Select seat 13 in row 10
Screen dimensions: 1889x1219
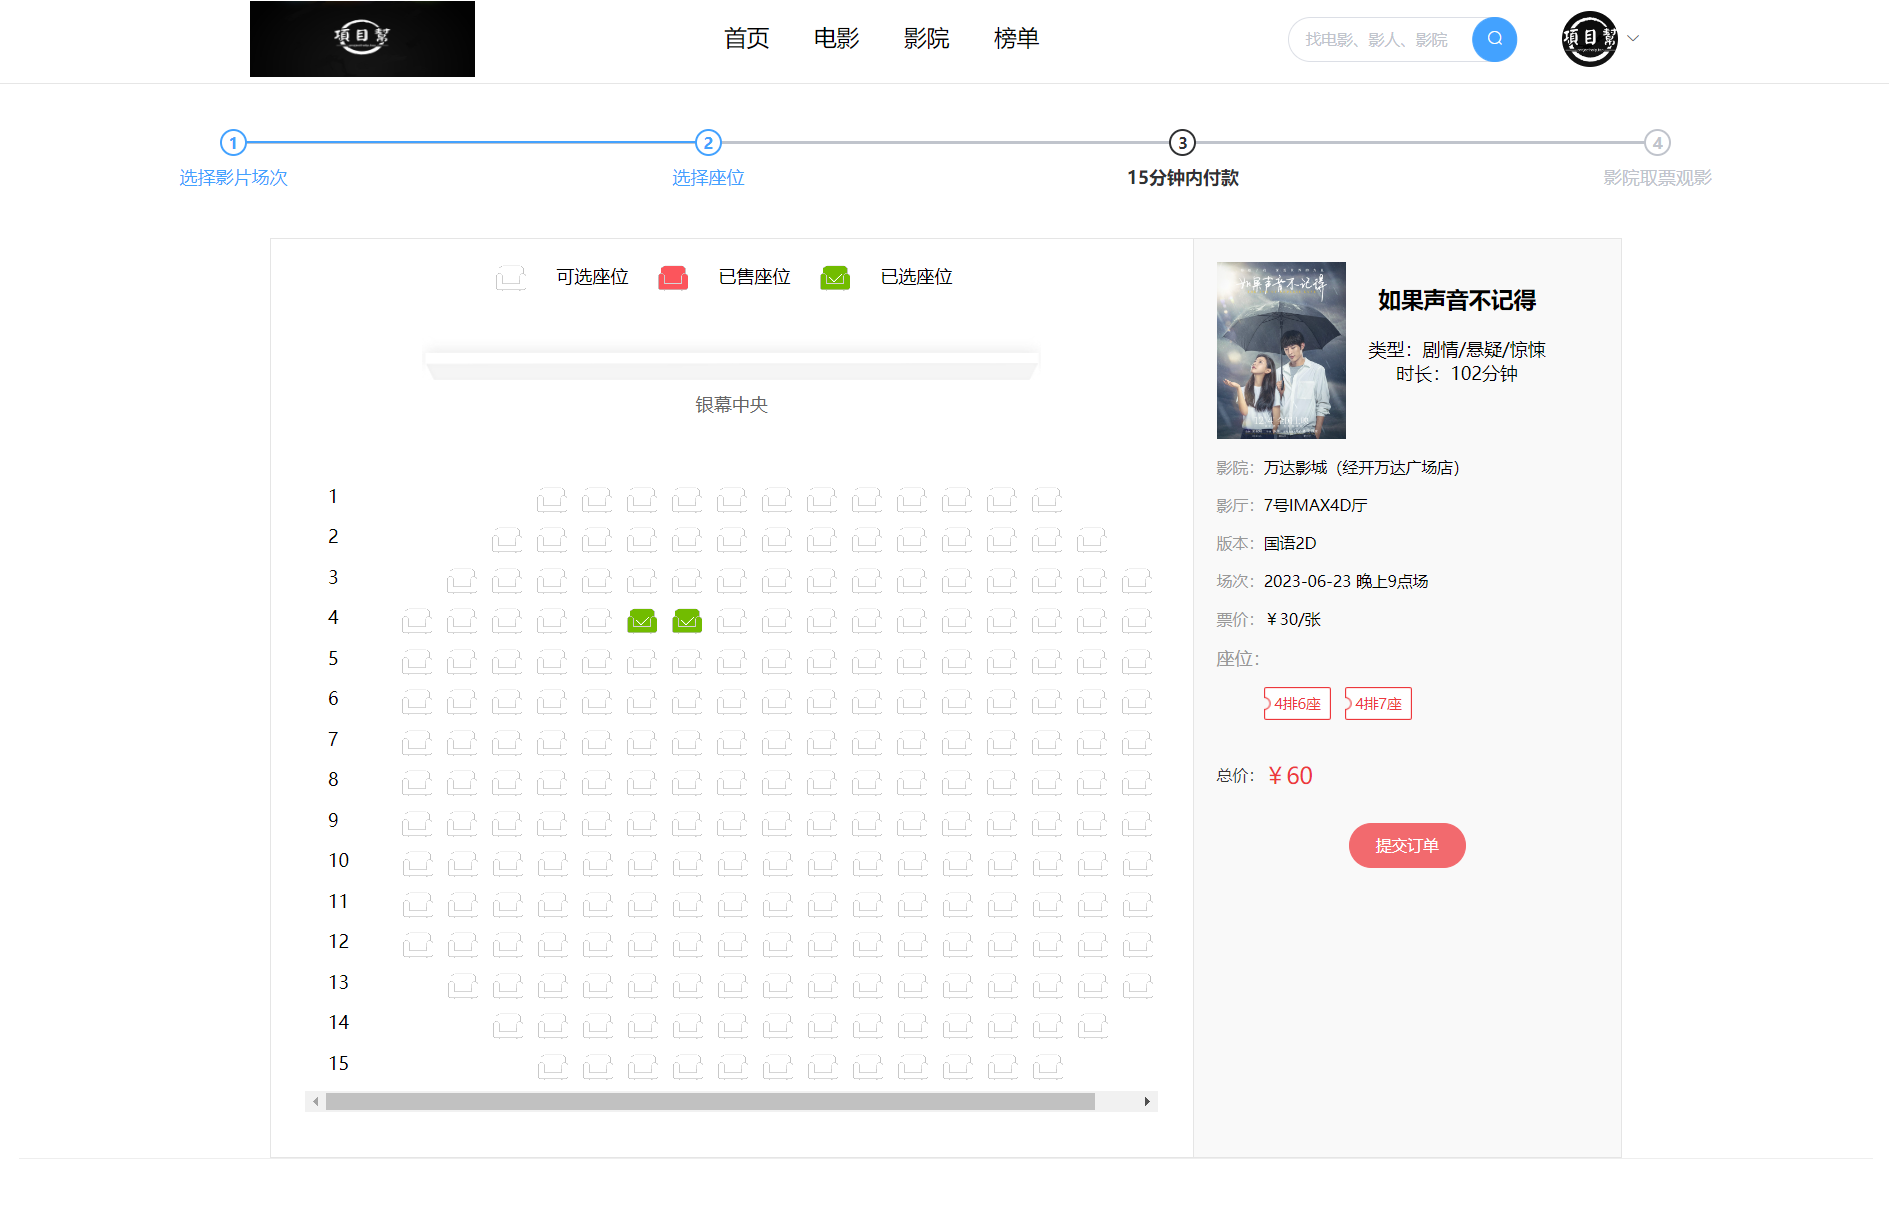(x=957, y=864)
